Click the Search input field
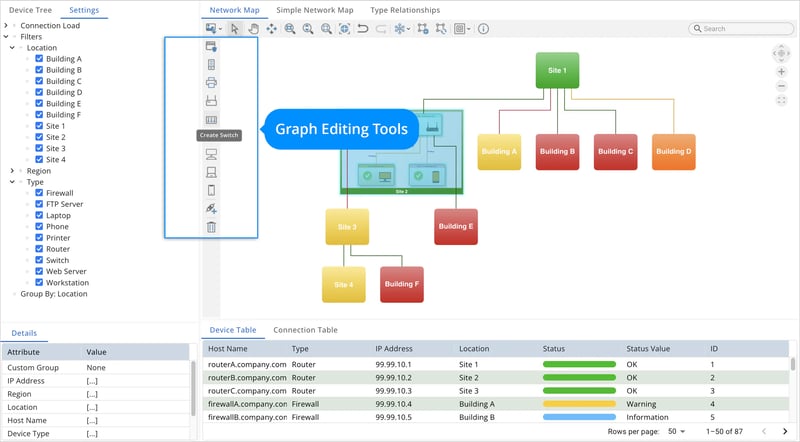Image resolution: width=800 pixels, height=442 pixels. point(741,29)
